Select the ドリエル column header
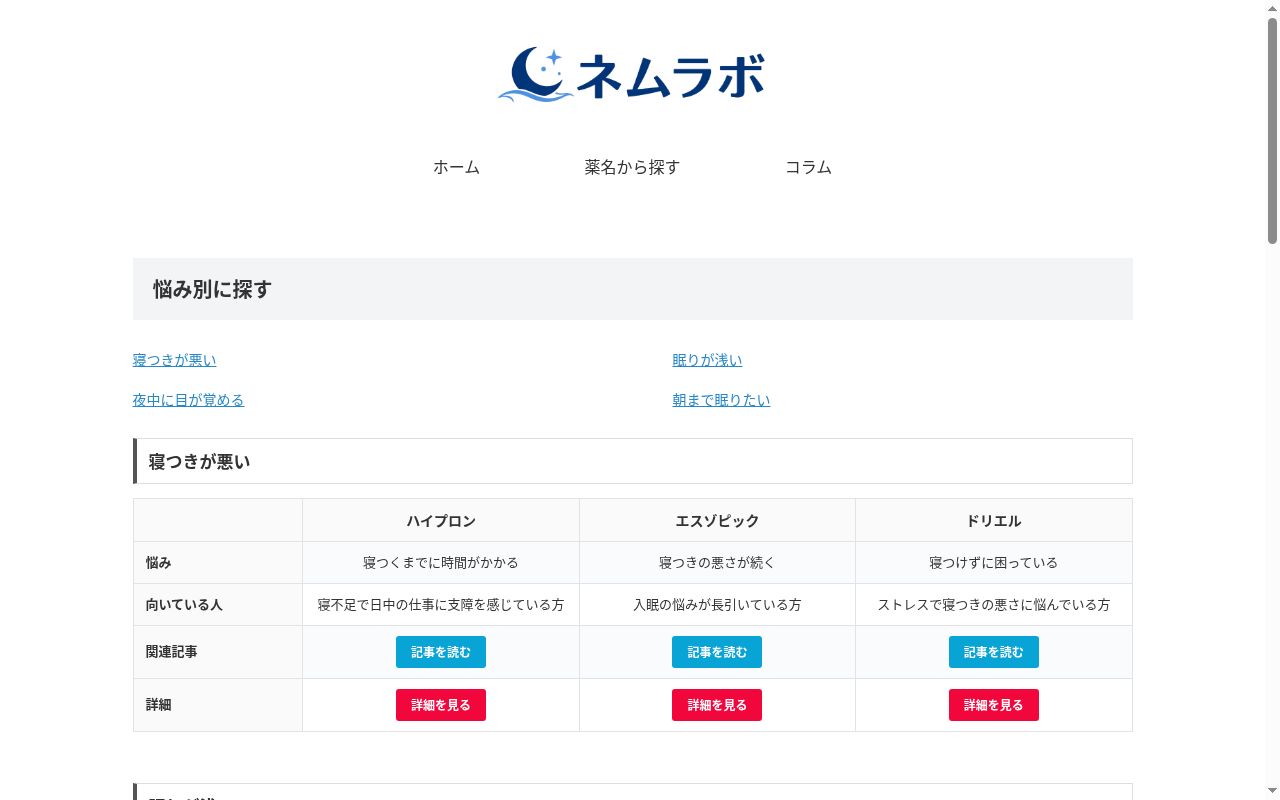The image size is (1280, 800). coord(994,521)
